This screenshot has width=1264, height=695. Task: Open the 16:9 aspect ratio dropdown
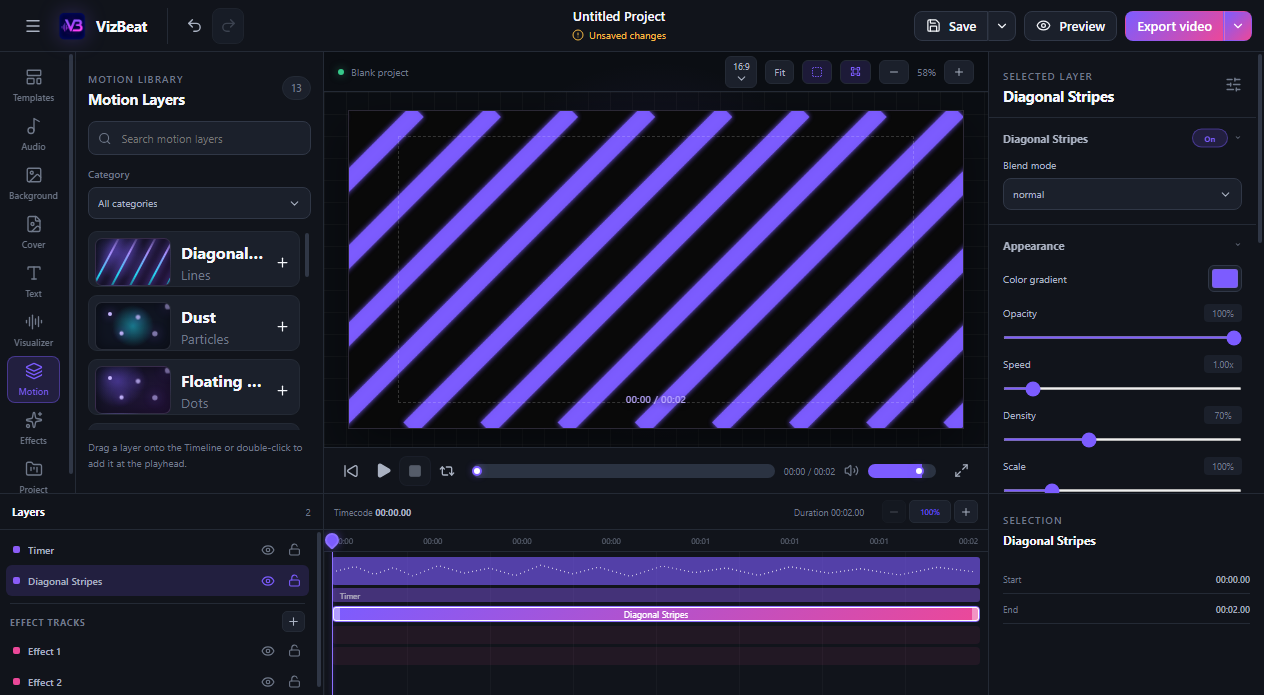tap(741, 72)
